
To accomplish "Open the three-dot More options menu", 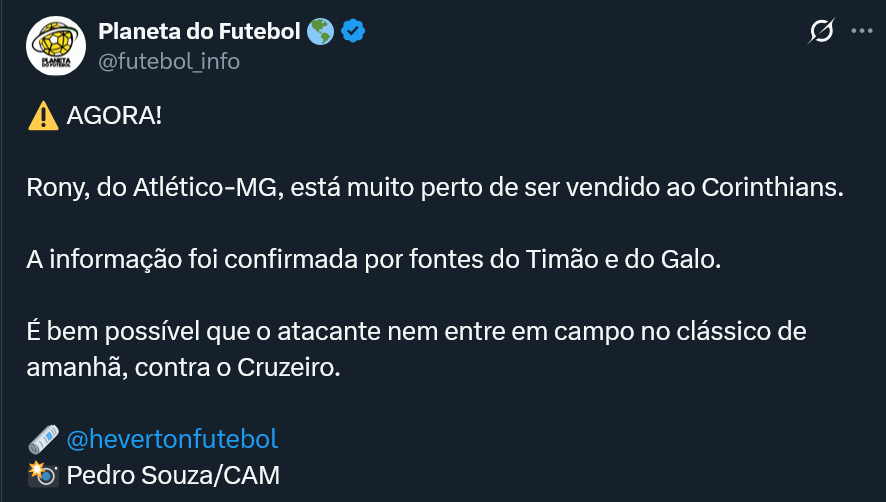I will [861, 32].
